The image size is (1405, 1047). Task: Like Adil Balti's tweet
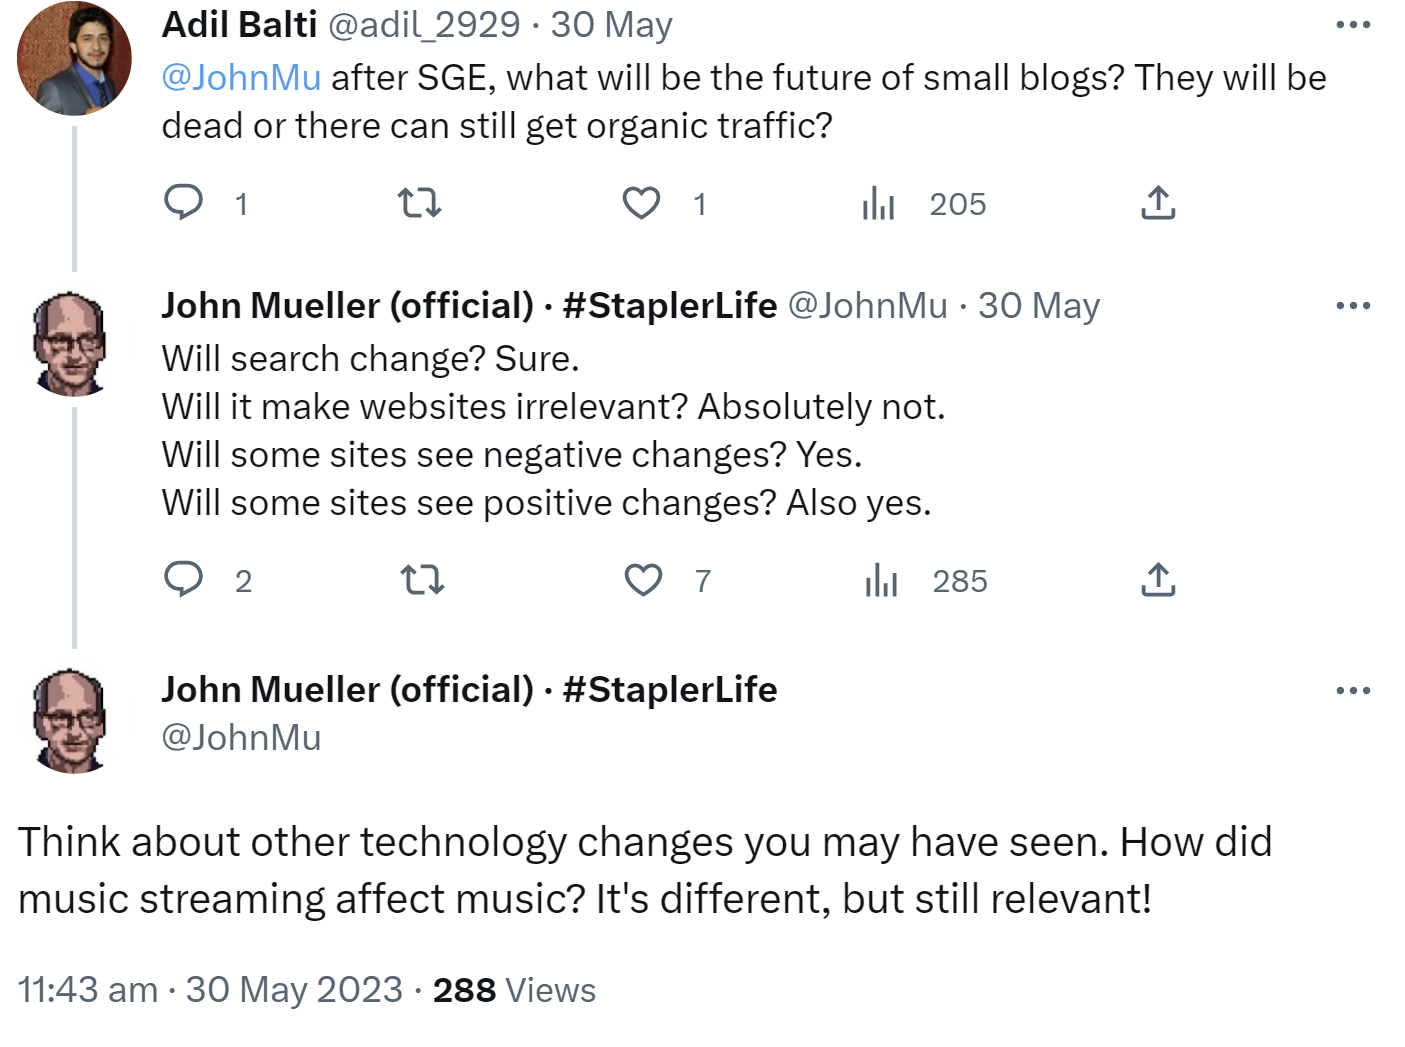pos(642,203)
